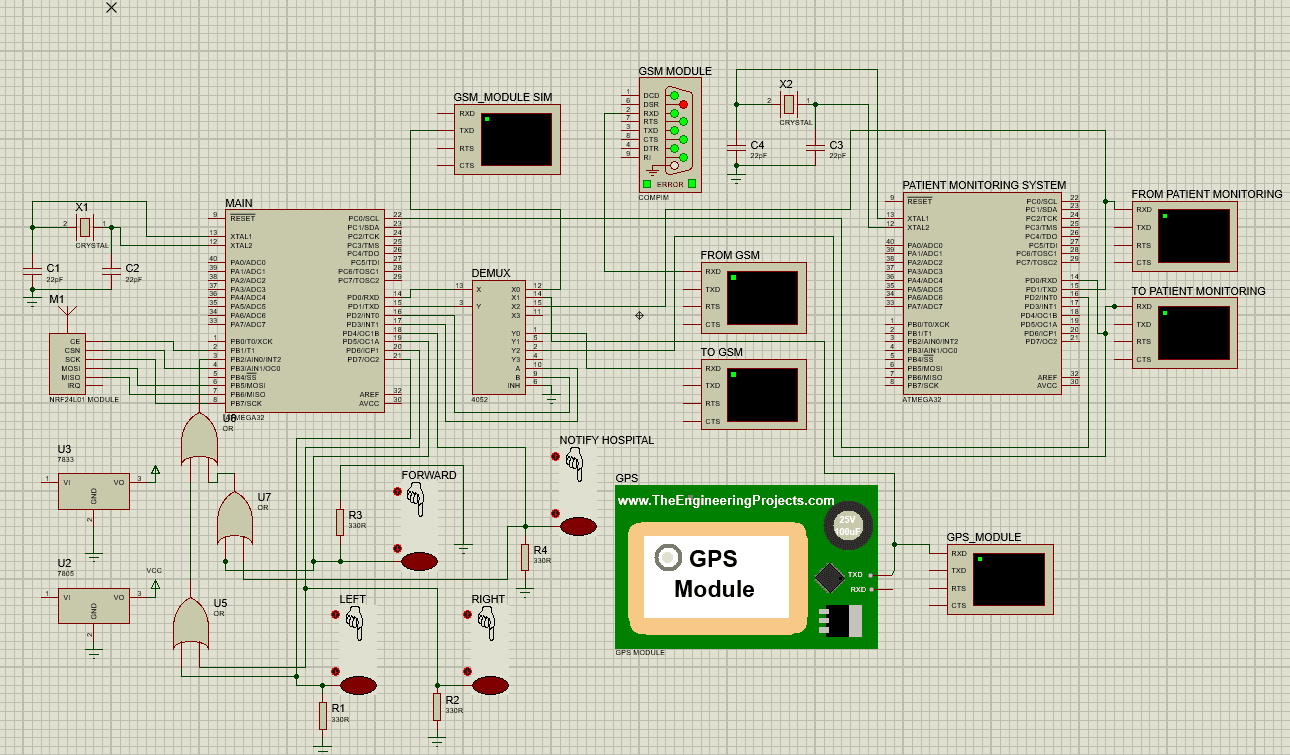Screen dimensions: 1290x755
Task: Click the "NRF24L01 MODULE" text
Action: (x=84, y=399)
